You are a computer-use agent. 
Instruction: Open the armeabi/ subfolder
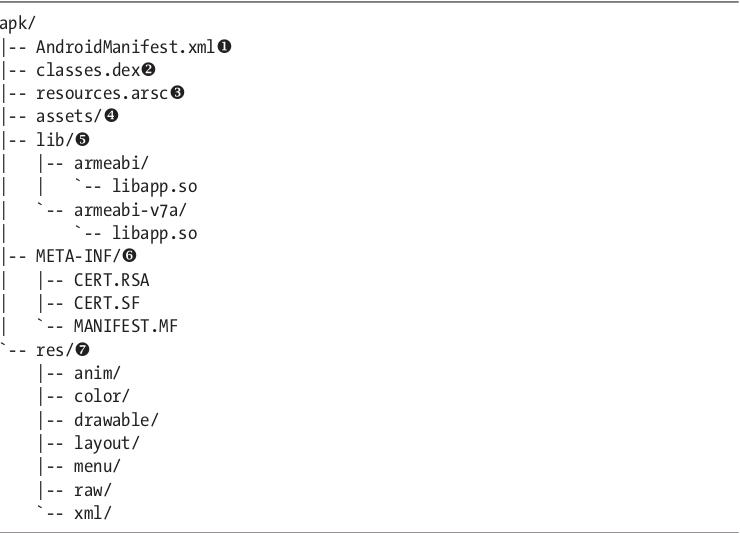point(111,163)
